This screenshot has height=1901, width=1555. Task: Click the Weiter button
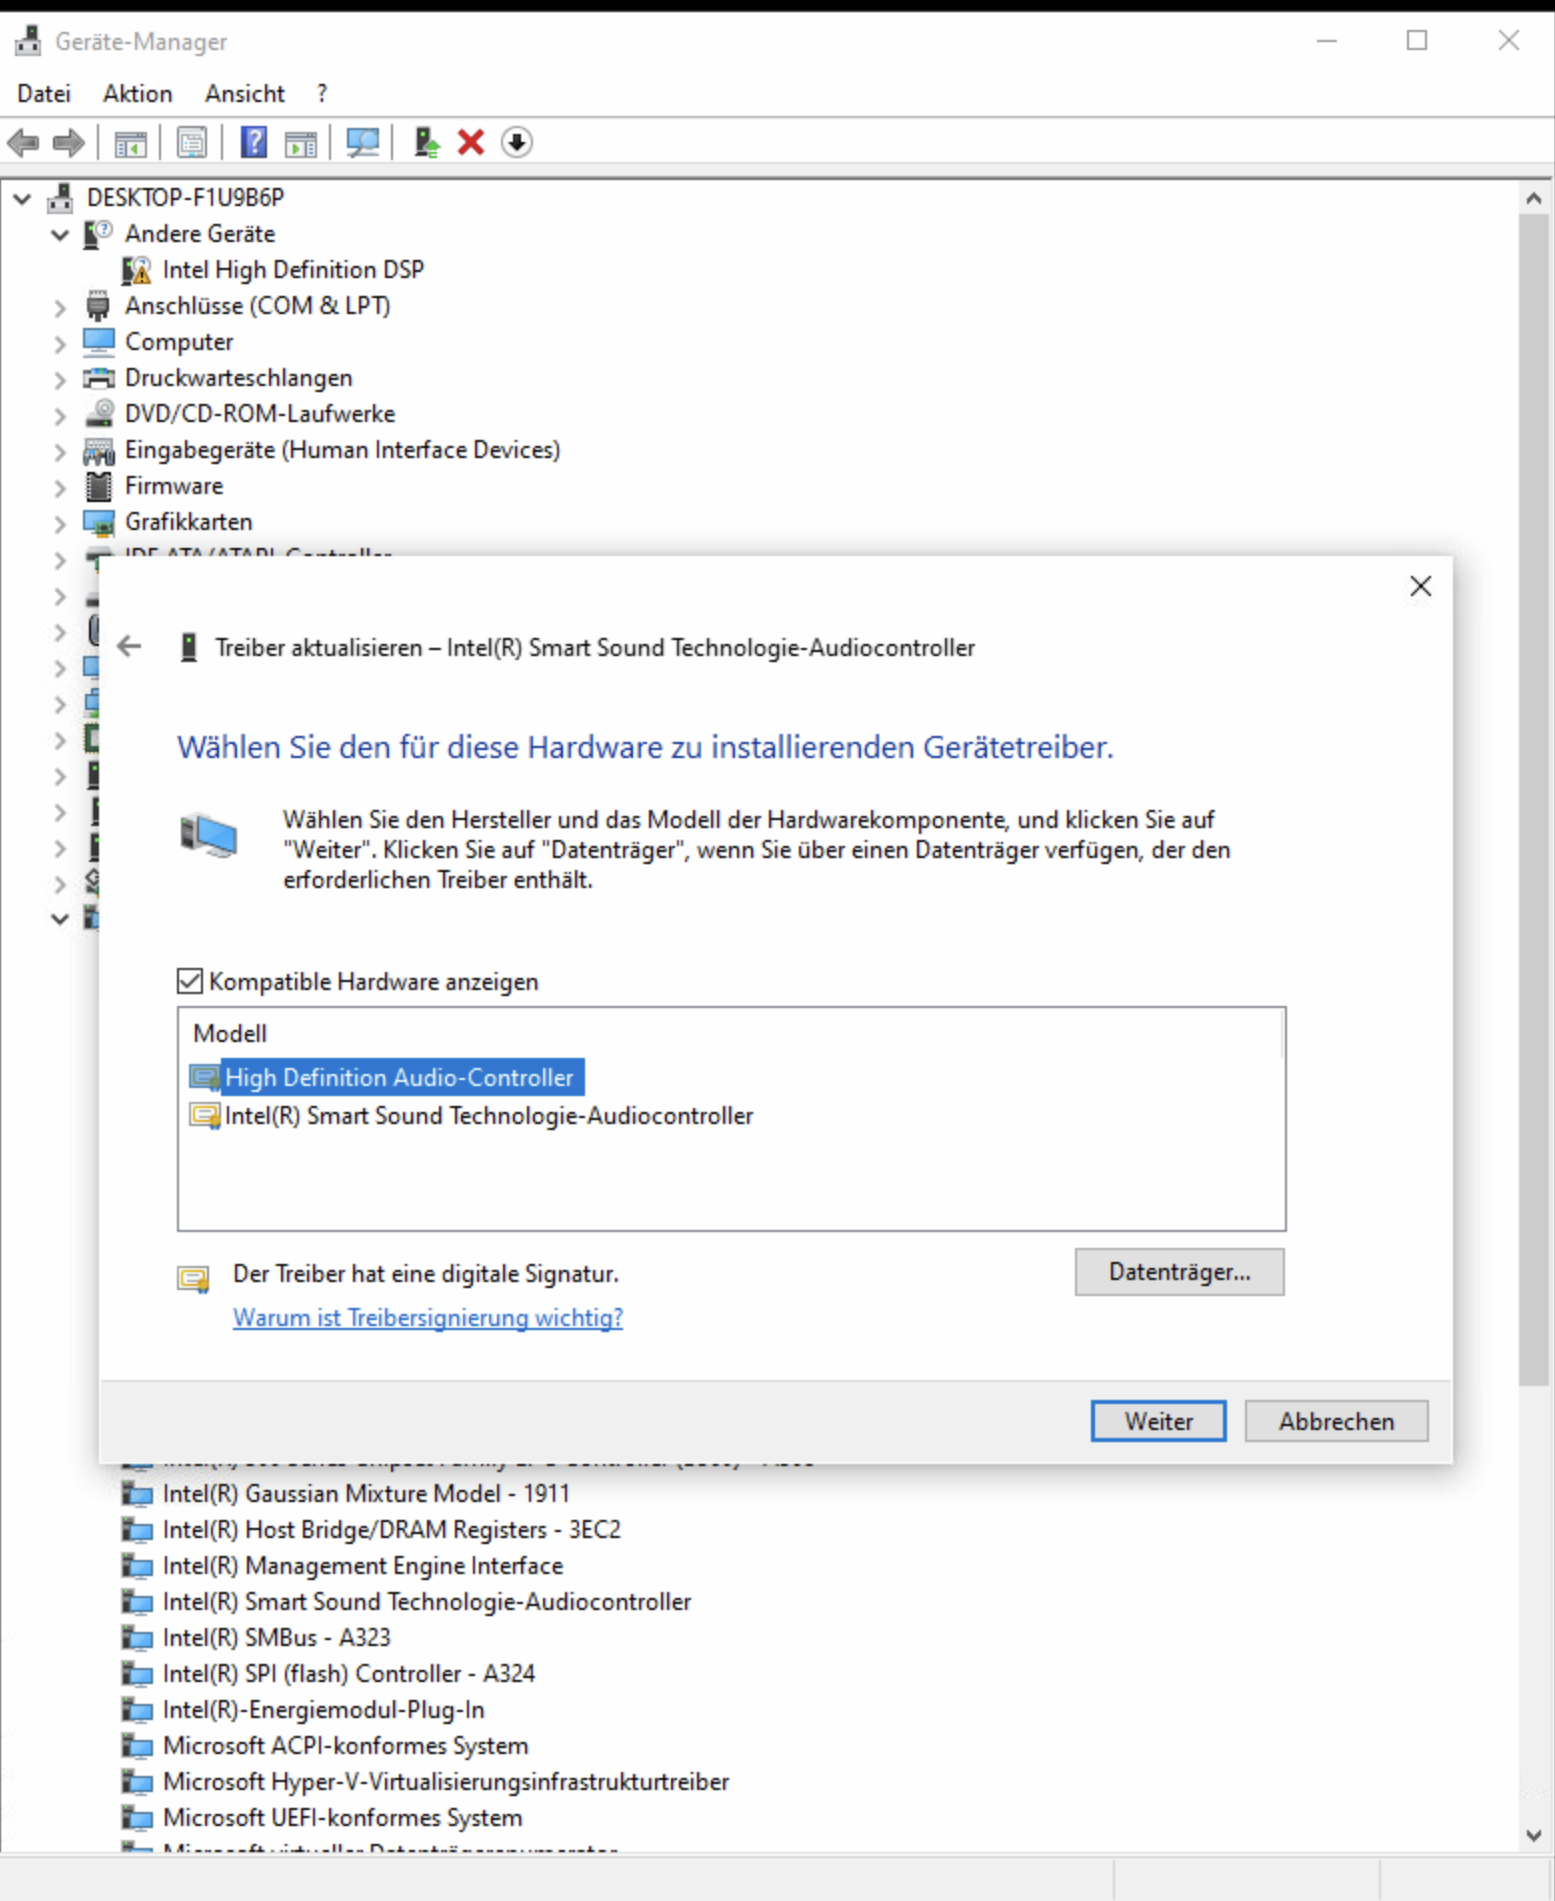coord(1158,1421)
